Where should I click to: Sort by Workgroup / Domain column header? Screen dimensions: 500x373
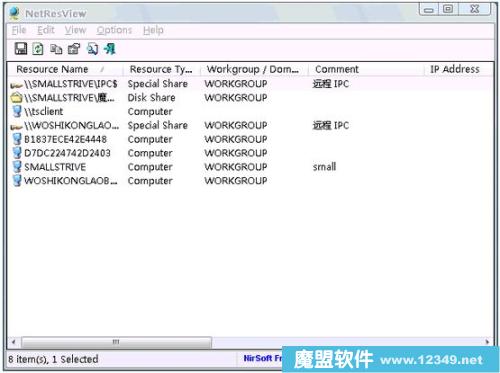(x=254, y=69)
